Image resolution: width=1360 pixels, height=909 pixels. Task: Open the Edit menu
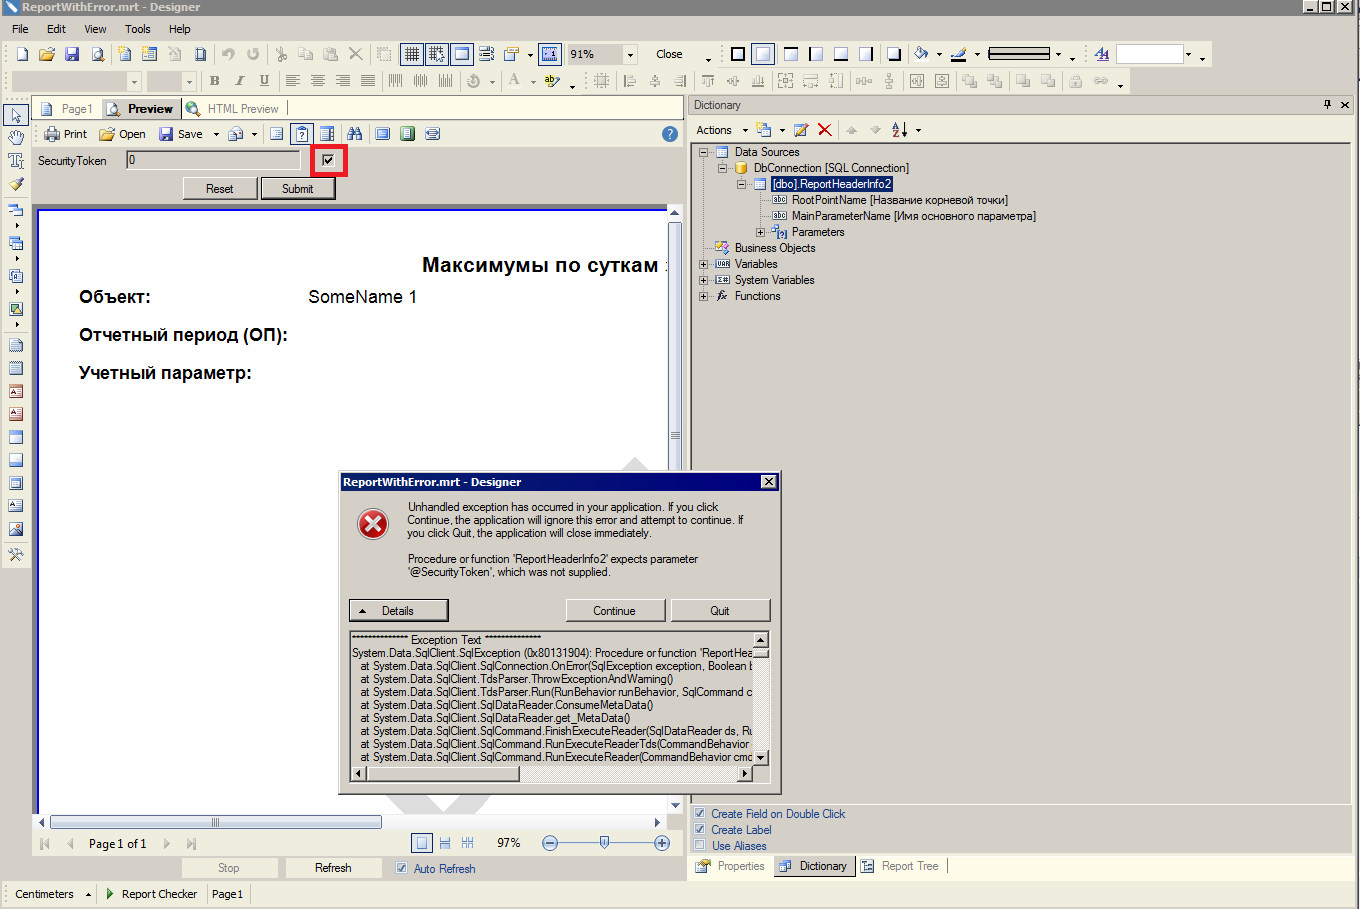pos(56,29)
